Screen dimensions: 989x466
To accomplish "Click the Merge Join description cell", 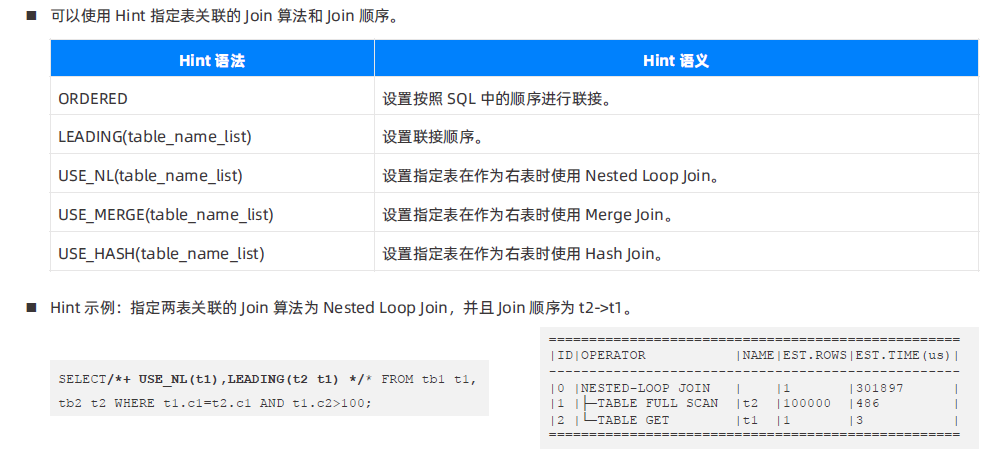I will [x=676, y=215].
